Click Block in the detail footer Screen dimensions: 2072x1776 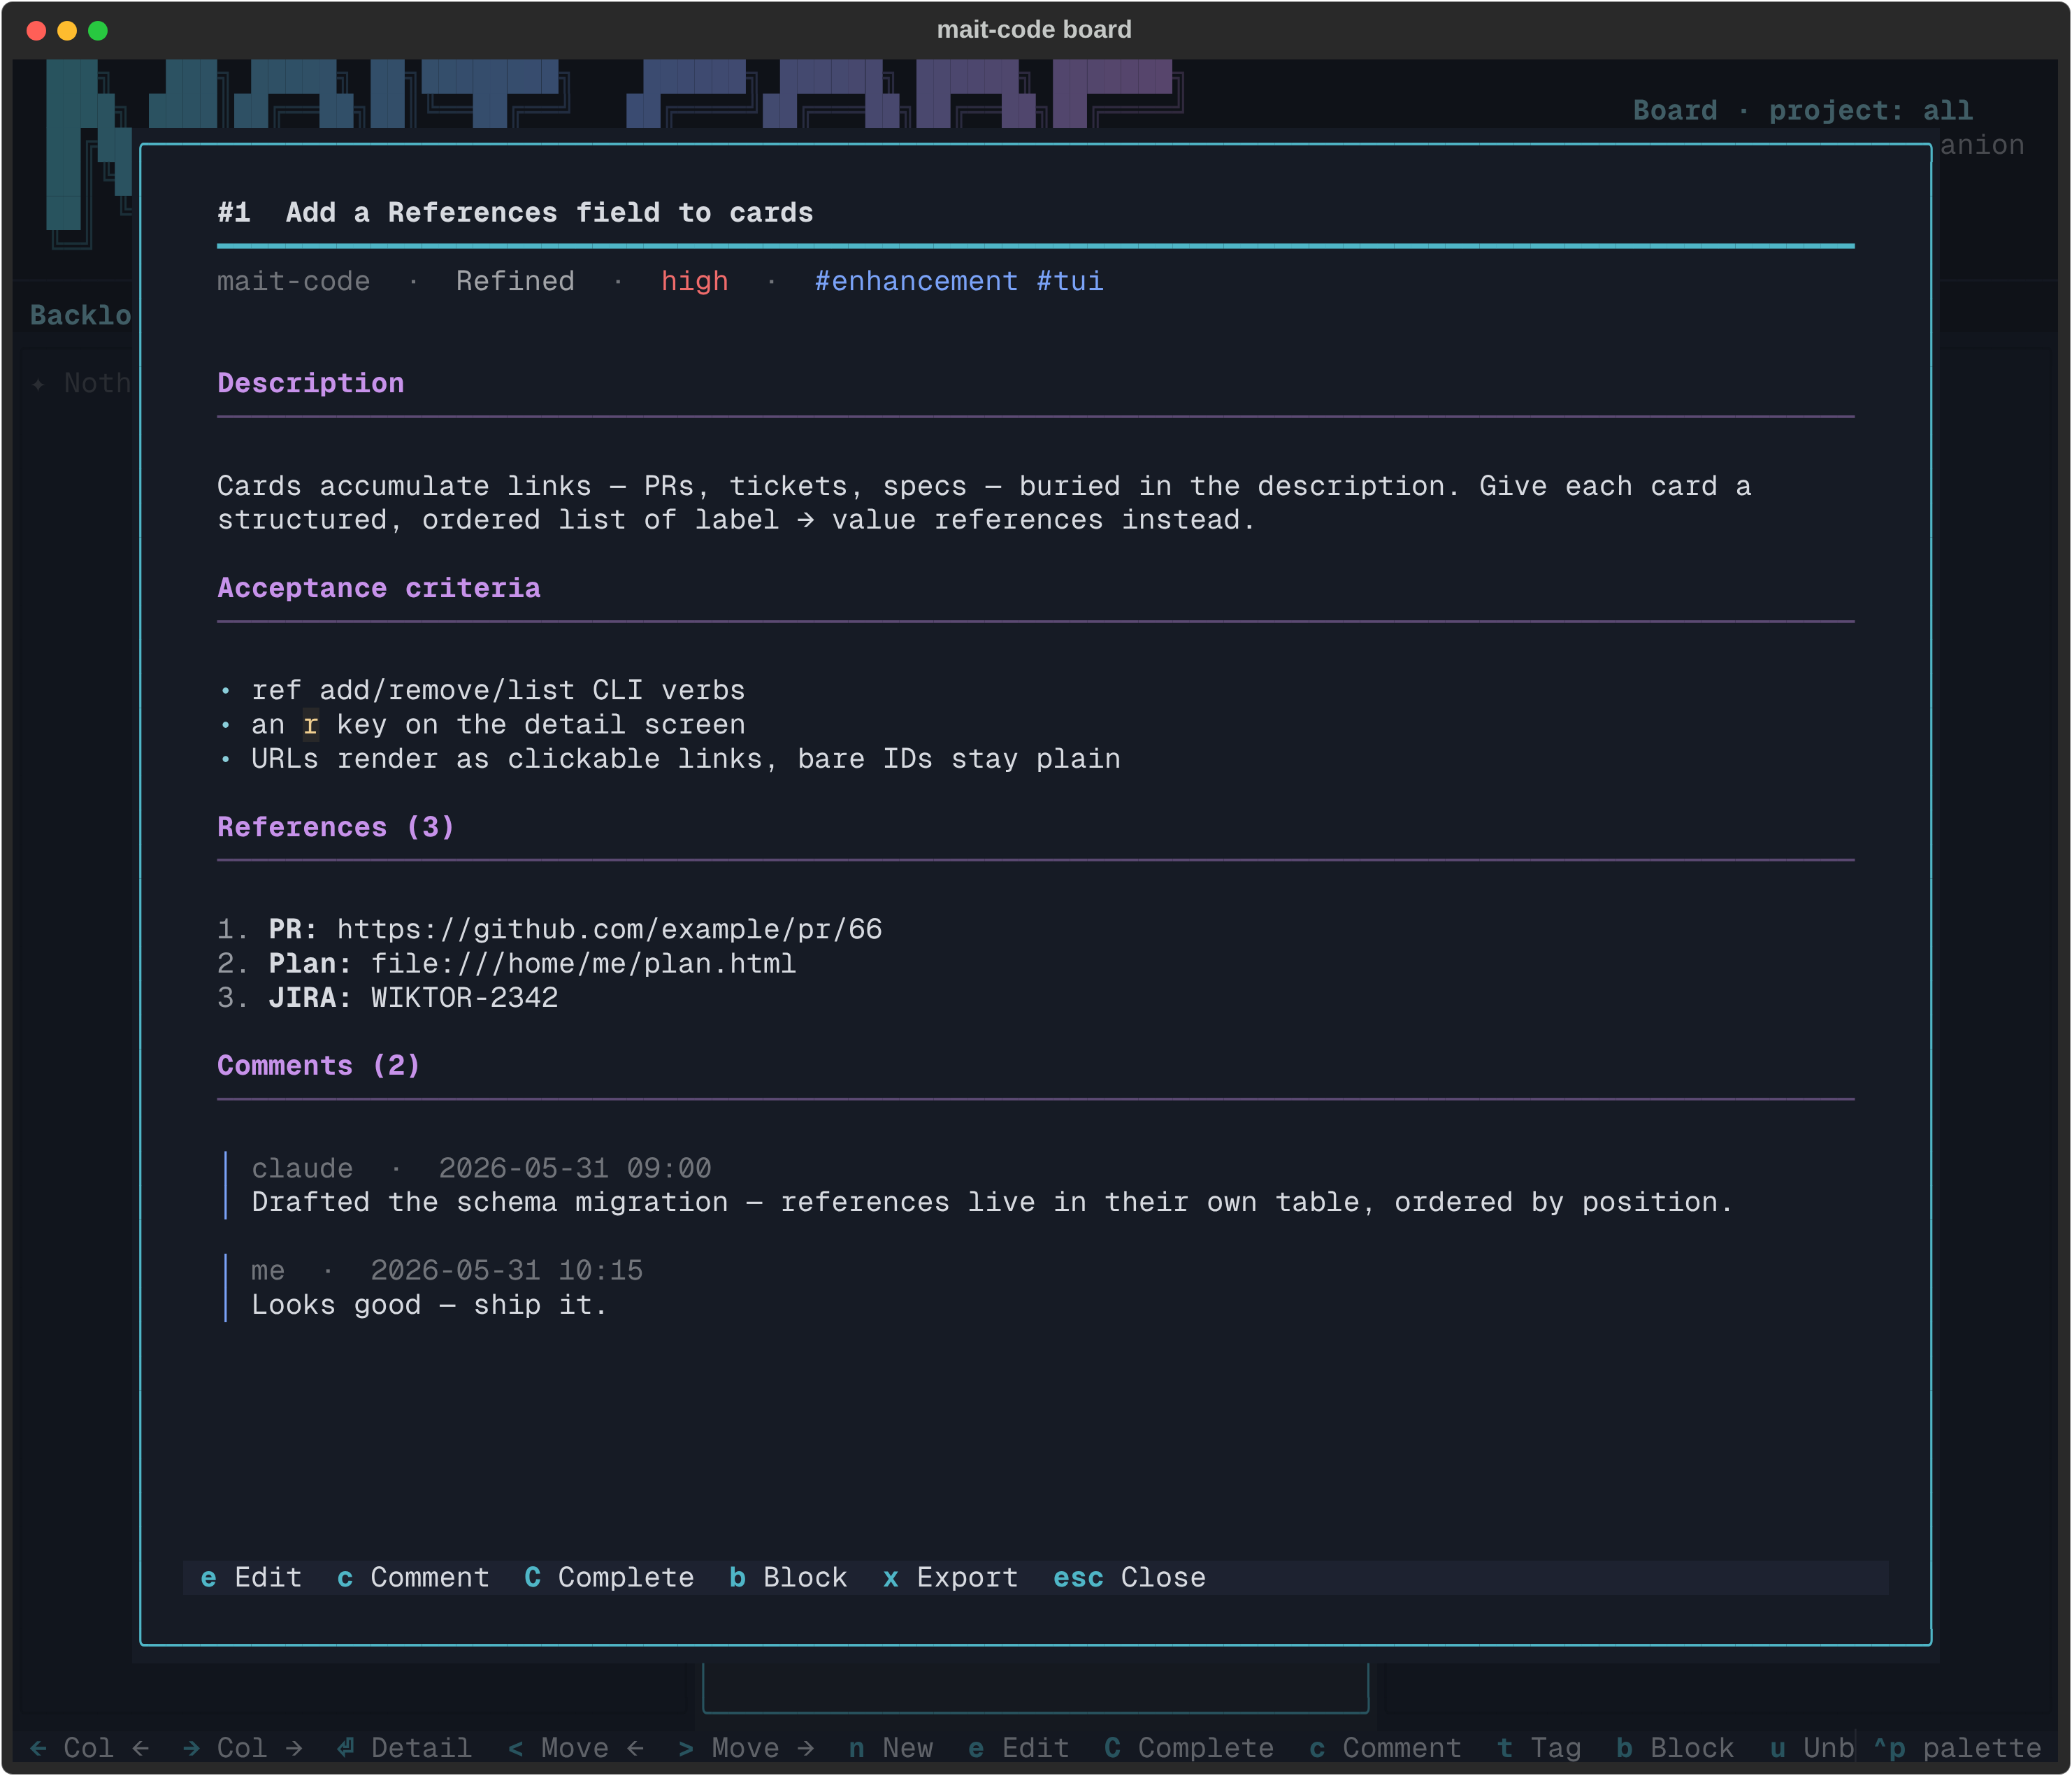(788, 1577)
